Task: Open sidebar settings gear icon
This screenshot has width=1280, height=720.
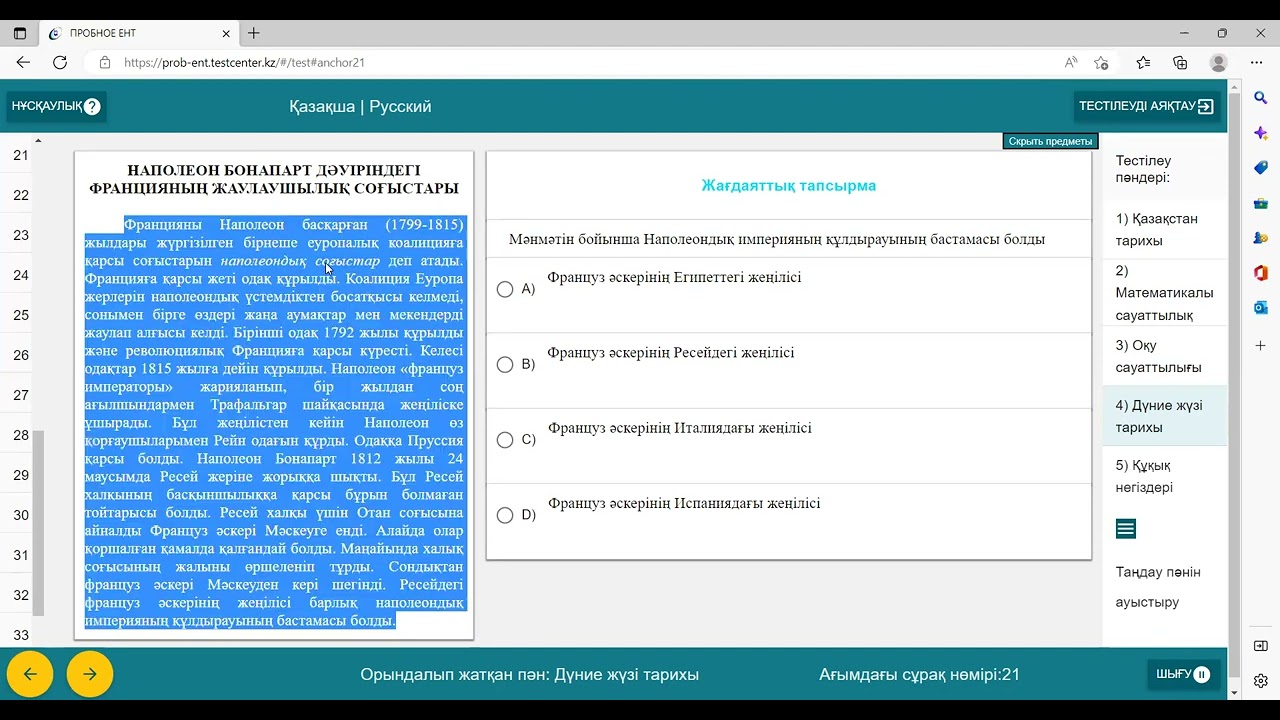Action: pyautogui.click(x=1260, y=681)
